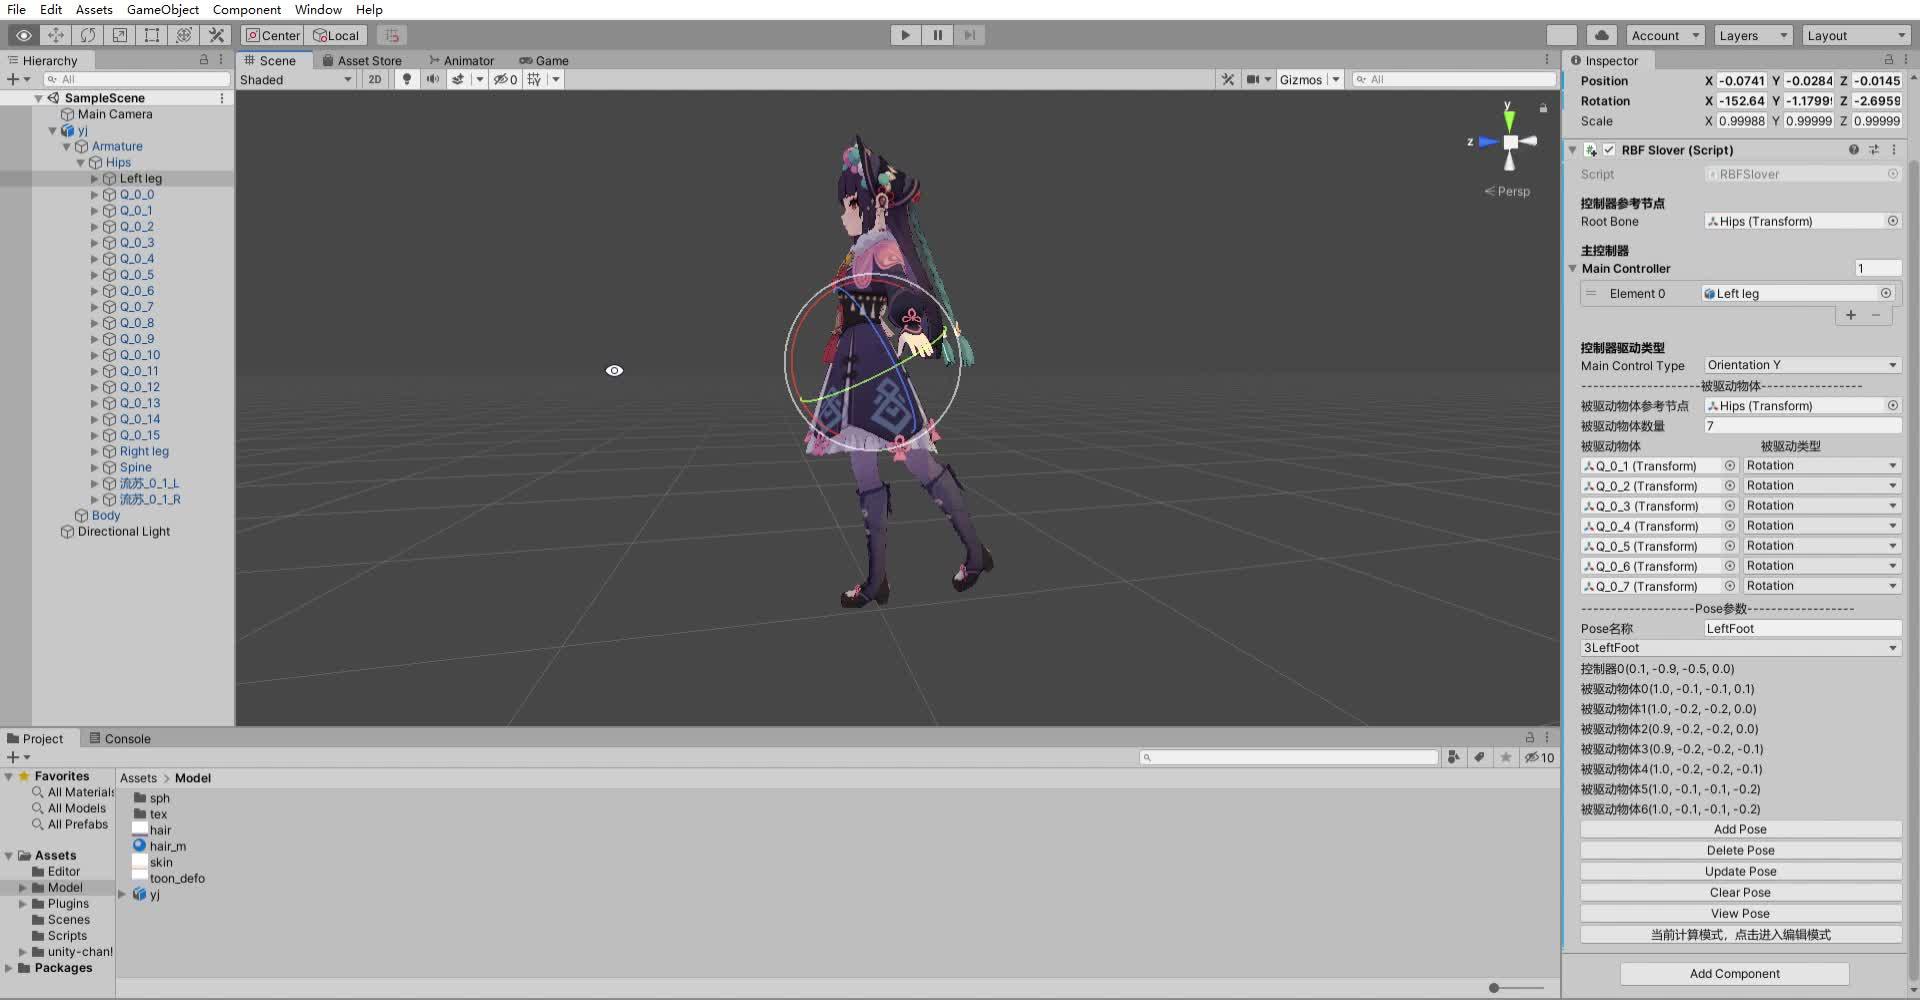Disable the RBF Slover script checkbox

coord(1609,150)
